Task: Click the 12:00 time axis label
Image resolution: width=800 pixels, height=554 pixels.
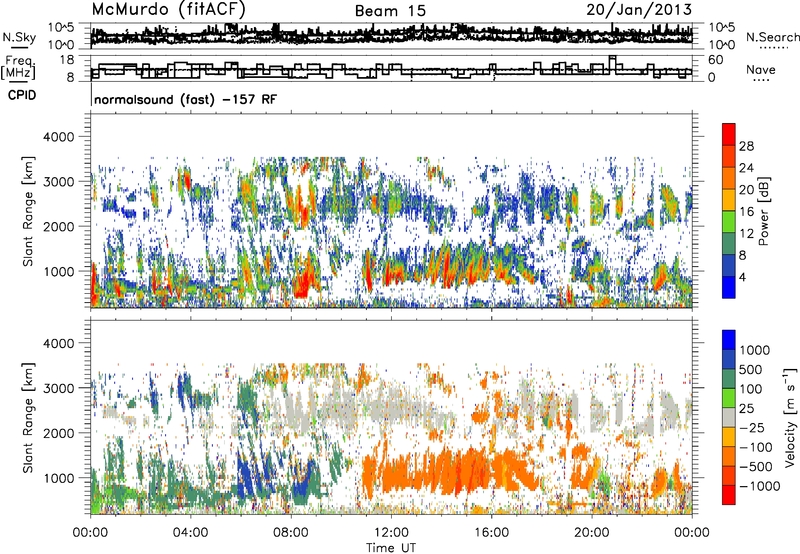Action: [x=391, y=533]
